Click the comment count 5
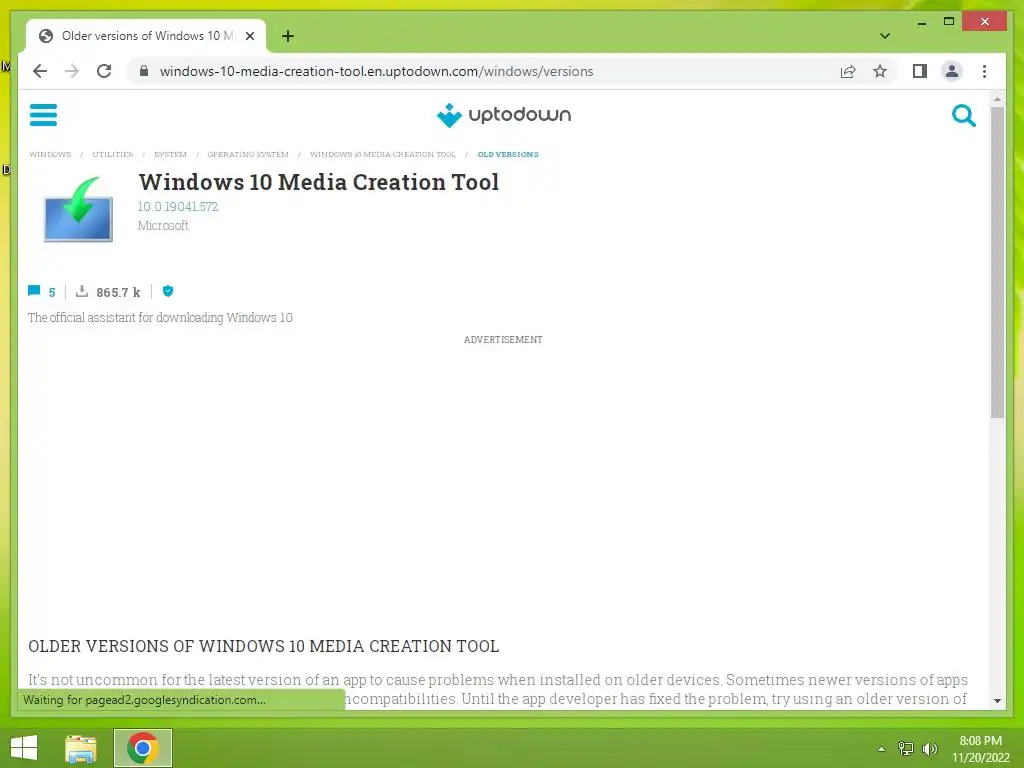1024x768 pixels. (52, 292)
